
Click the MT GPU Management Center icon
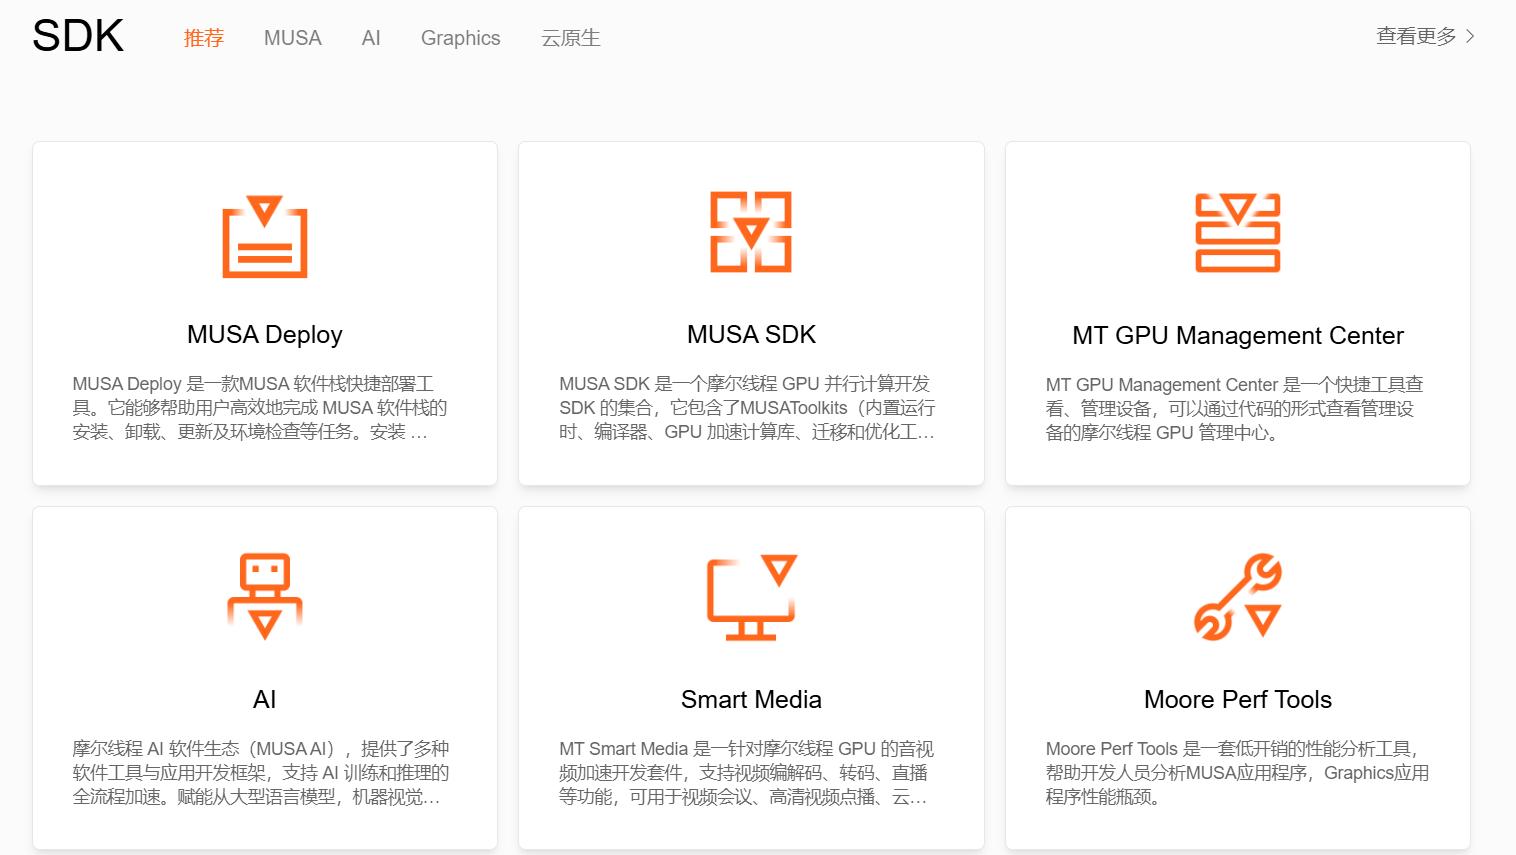point(1237,233)
